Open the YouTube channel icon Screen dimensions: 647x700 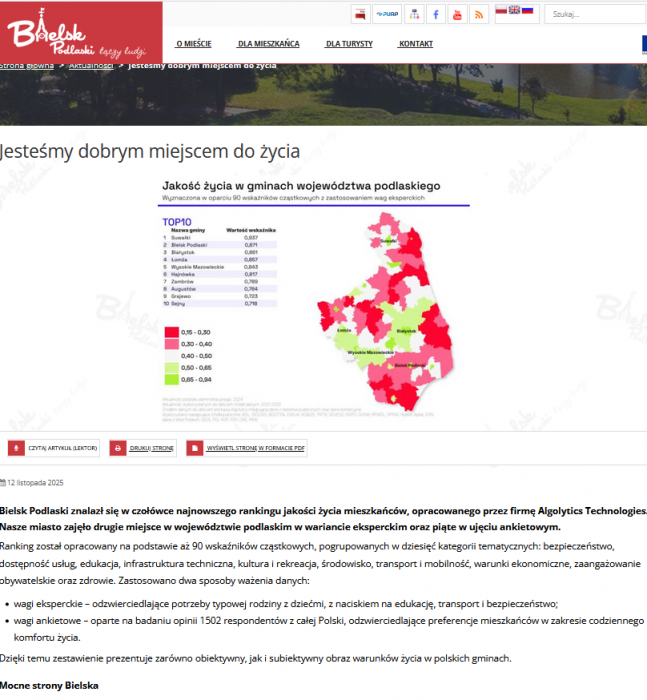[457, 14]
